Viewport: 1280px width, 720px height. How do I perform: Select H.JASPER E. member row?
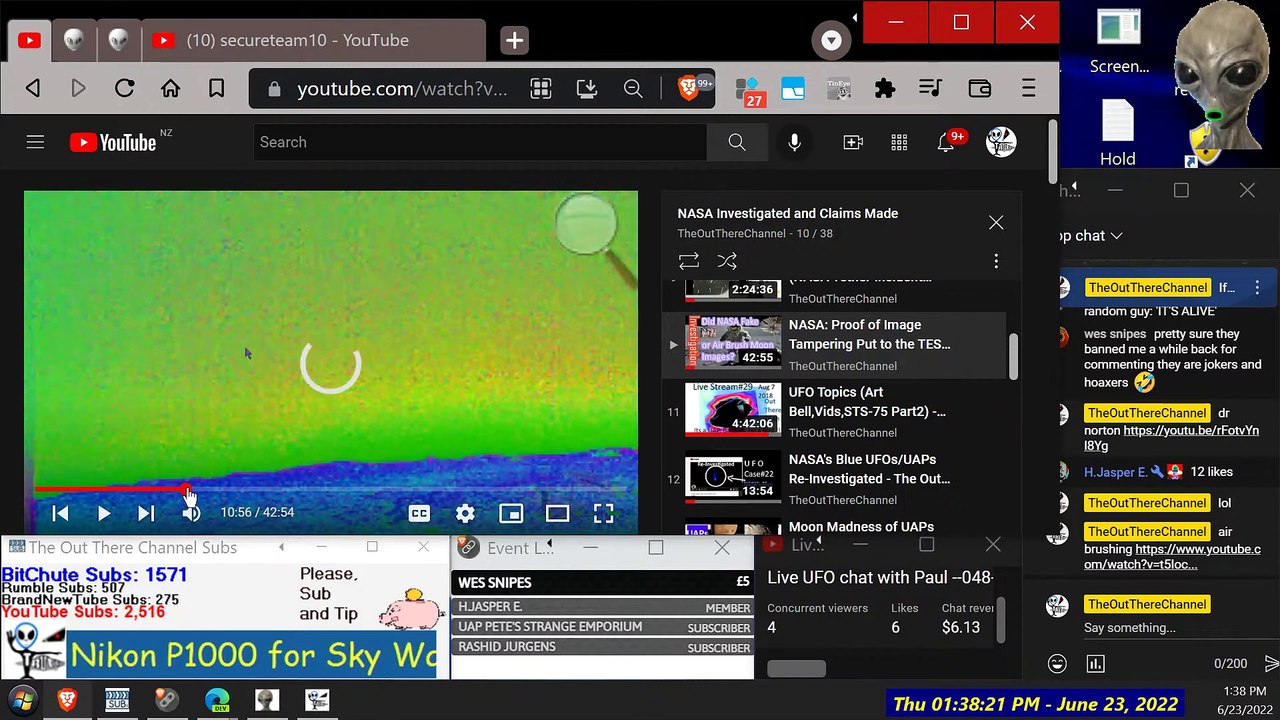pyautogui.click(x=603, y=607)
